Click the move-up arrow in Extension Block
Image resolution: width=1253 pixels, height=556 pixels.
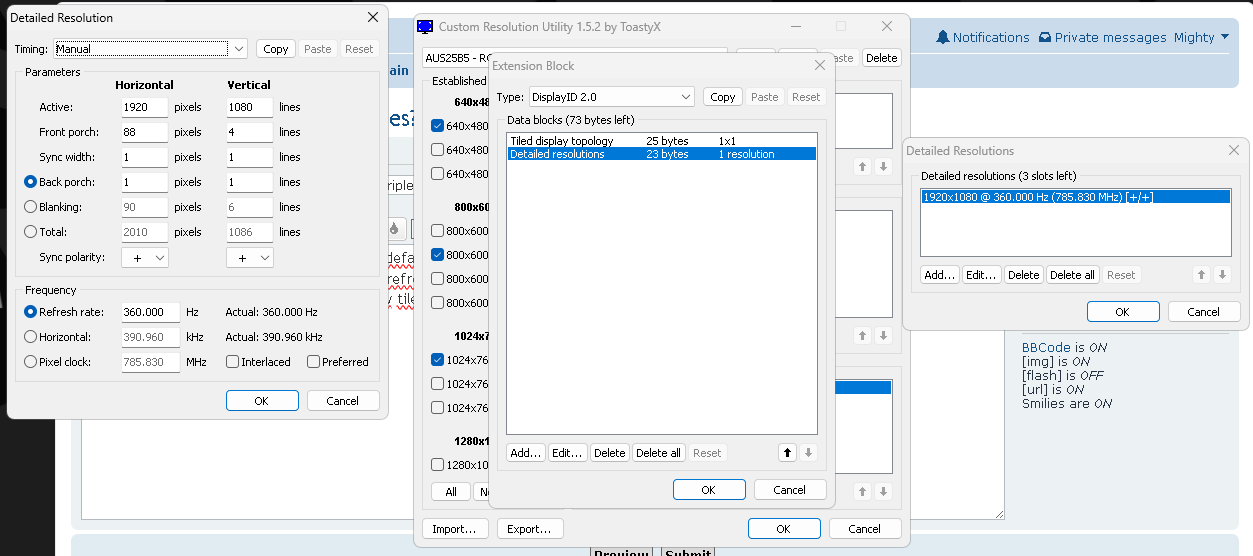point(787,453)
